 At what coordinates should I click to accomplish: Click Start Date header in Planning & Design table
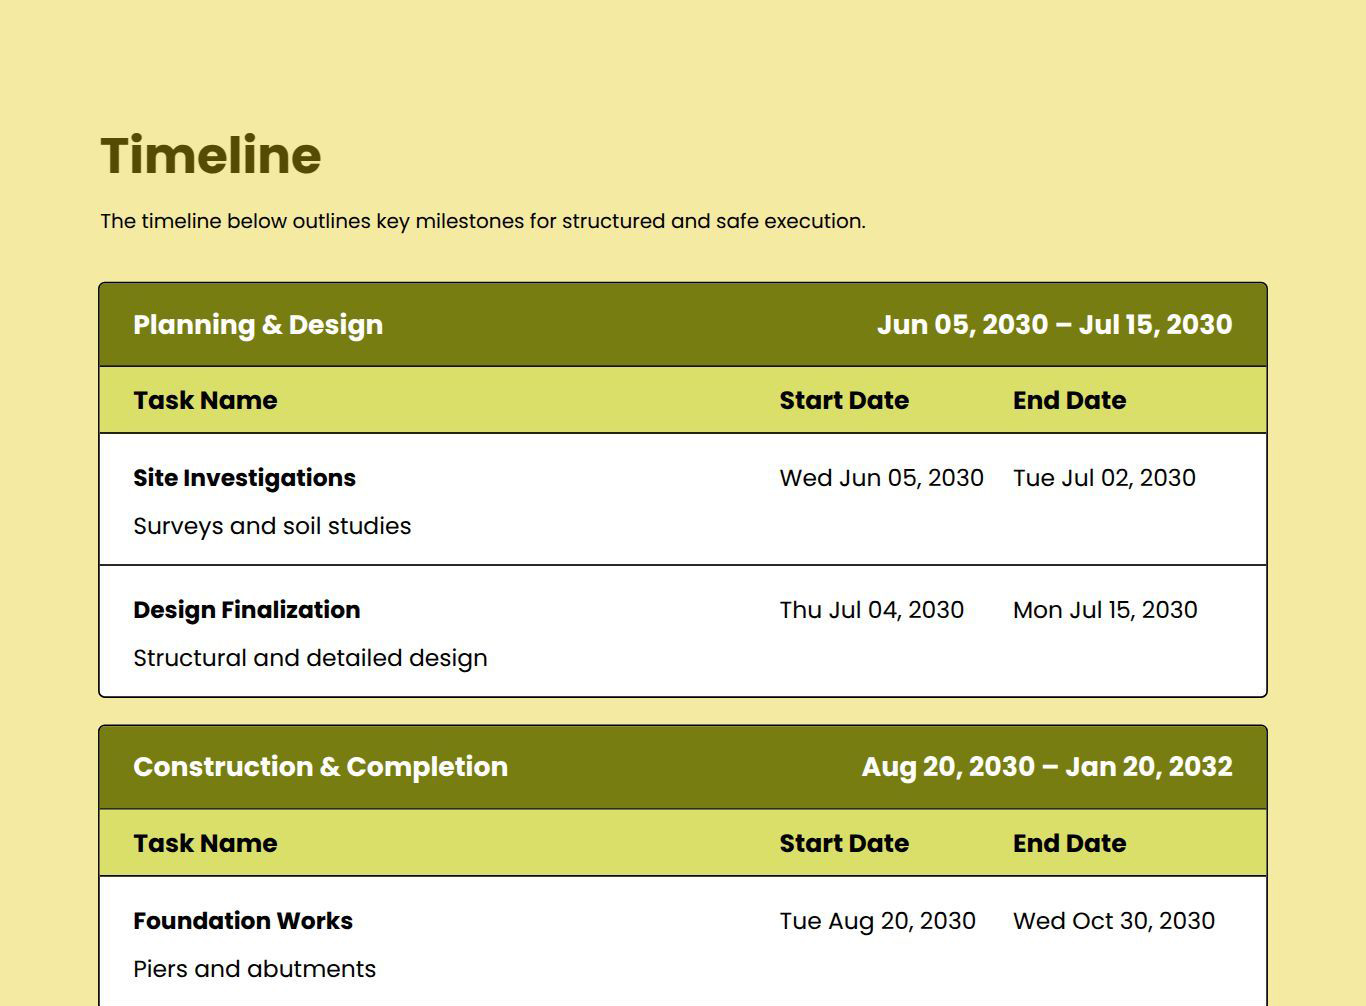tap(844, 400)
